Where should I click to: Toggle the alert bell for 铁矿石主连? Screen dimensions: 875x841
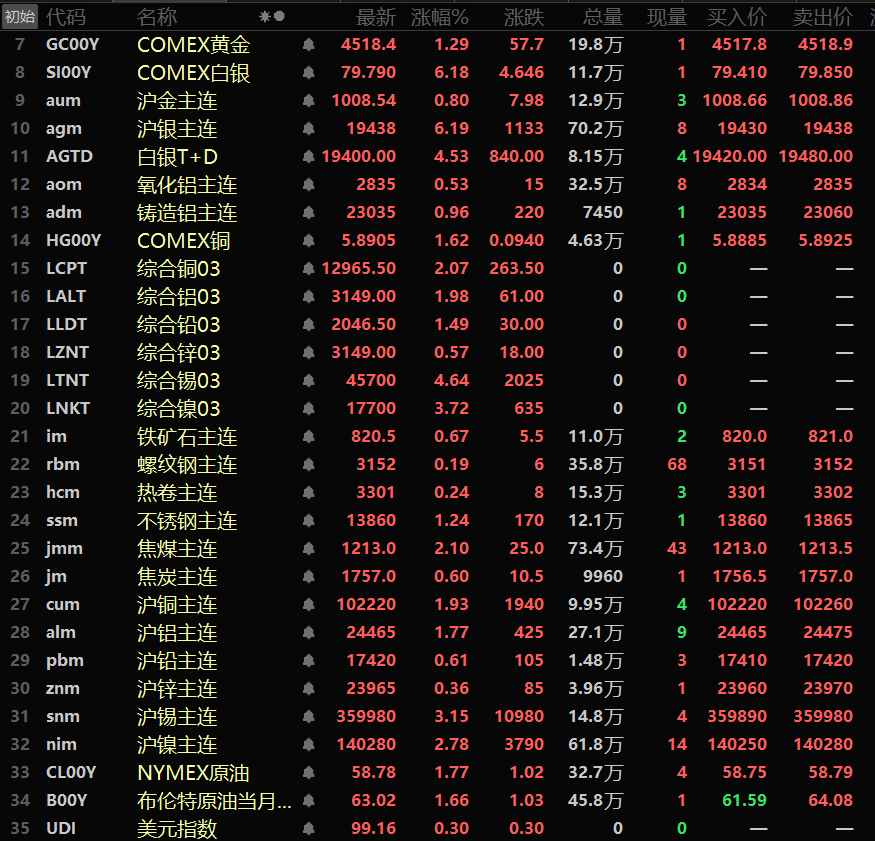(x=308, y=437)
